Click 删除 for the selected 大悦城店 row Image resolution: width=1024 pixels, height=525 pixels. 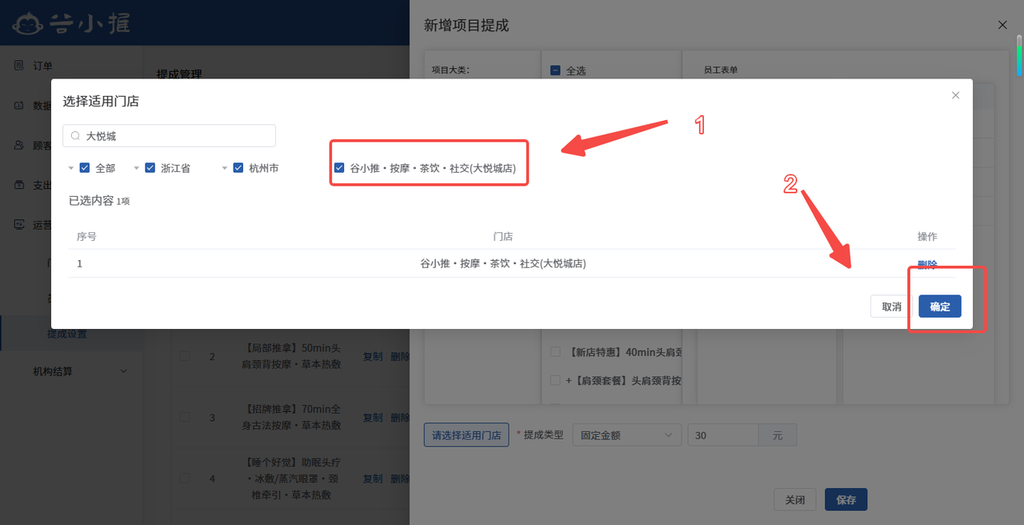927,264
